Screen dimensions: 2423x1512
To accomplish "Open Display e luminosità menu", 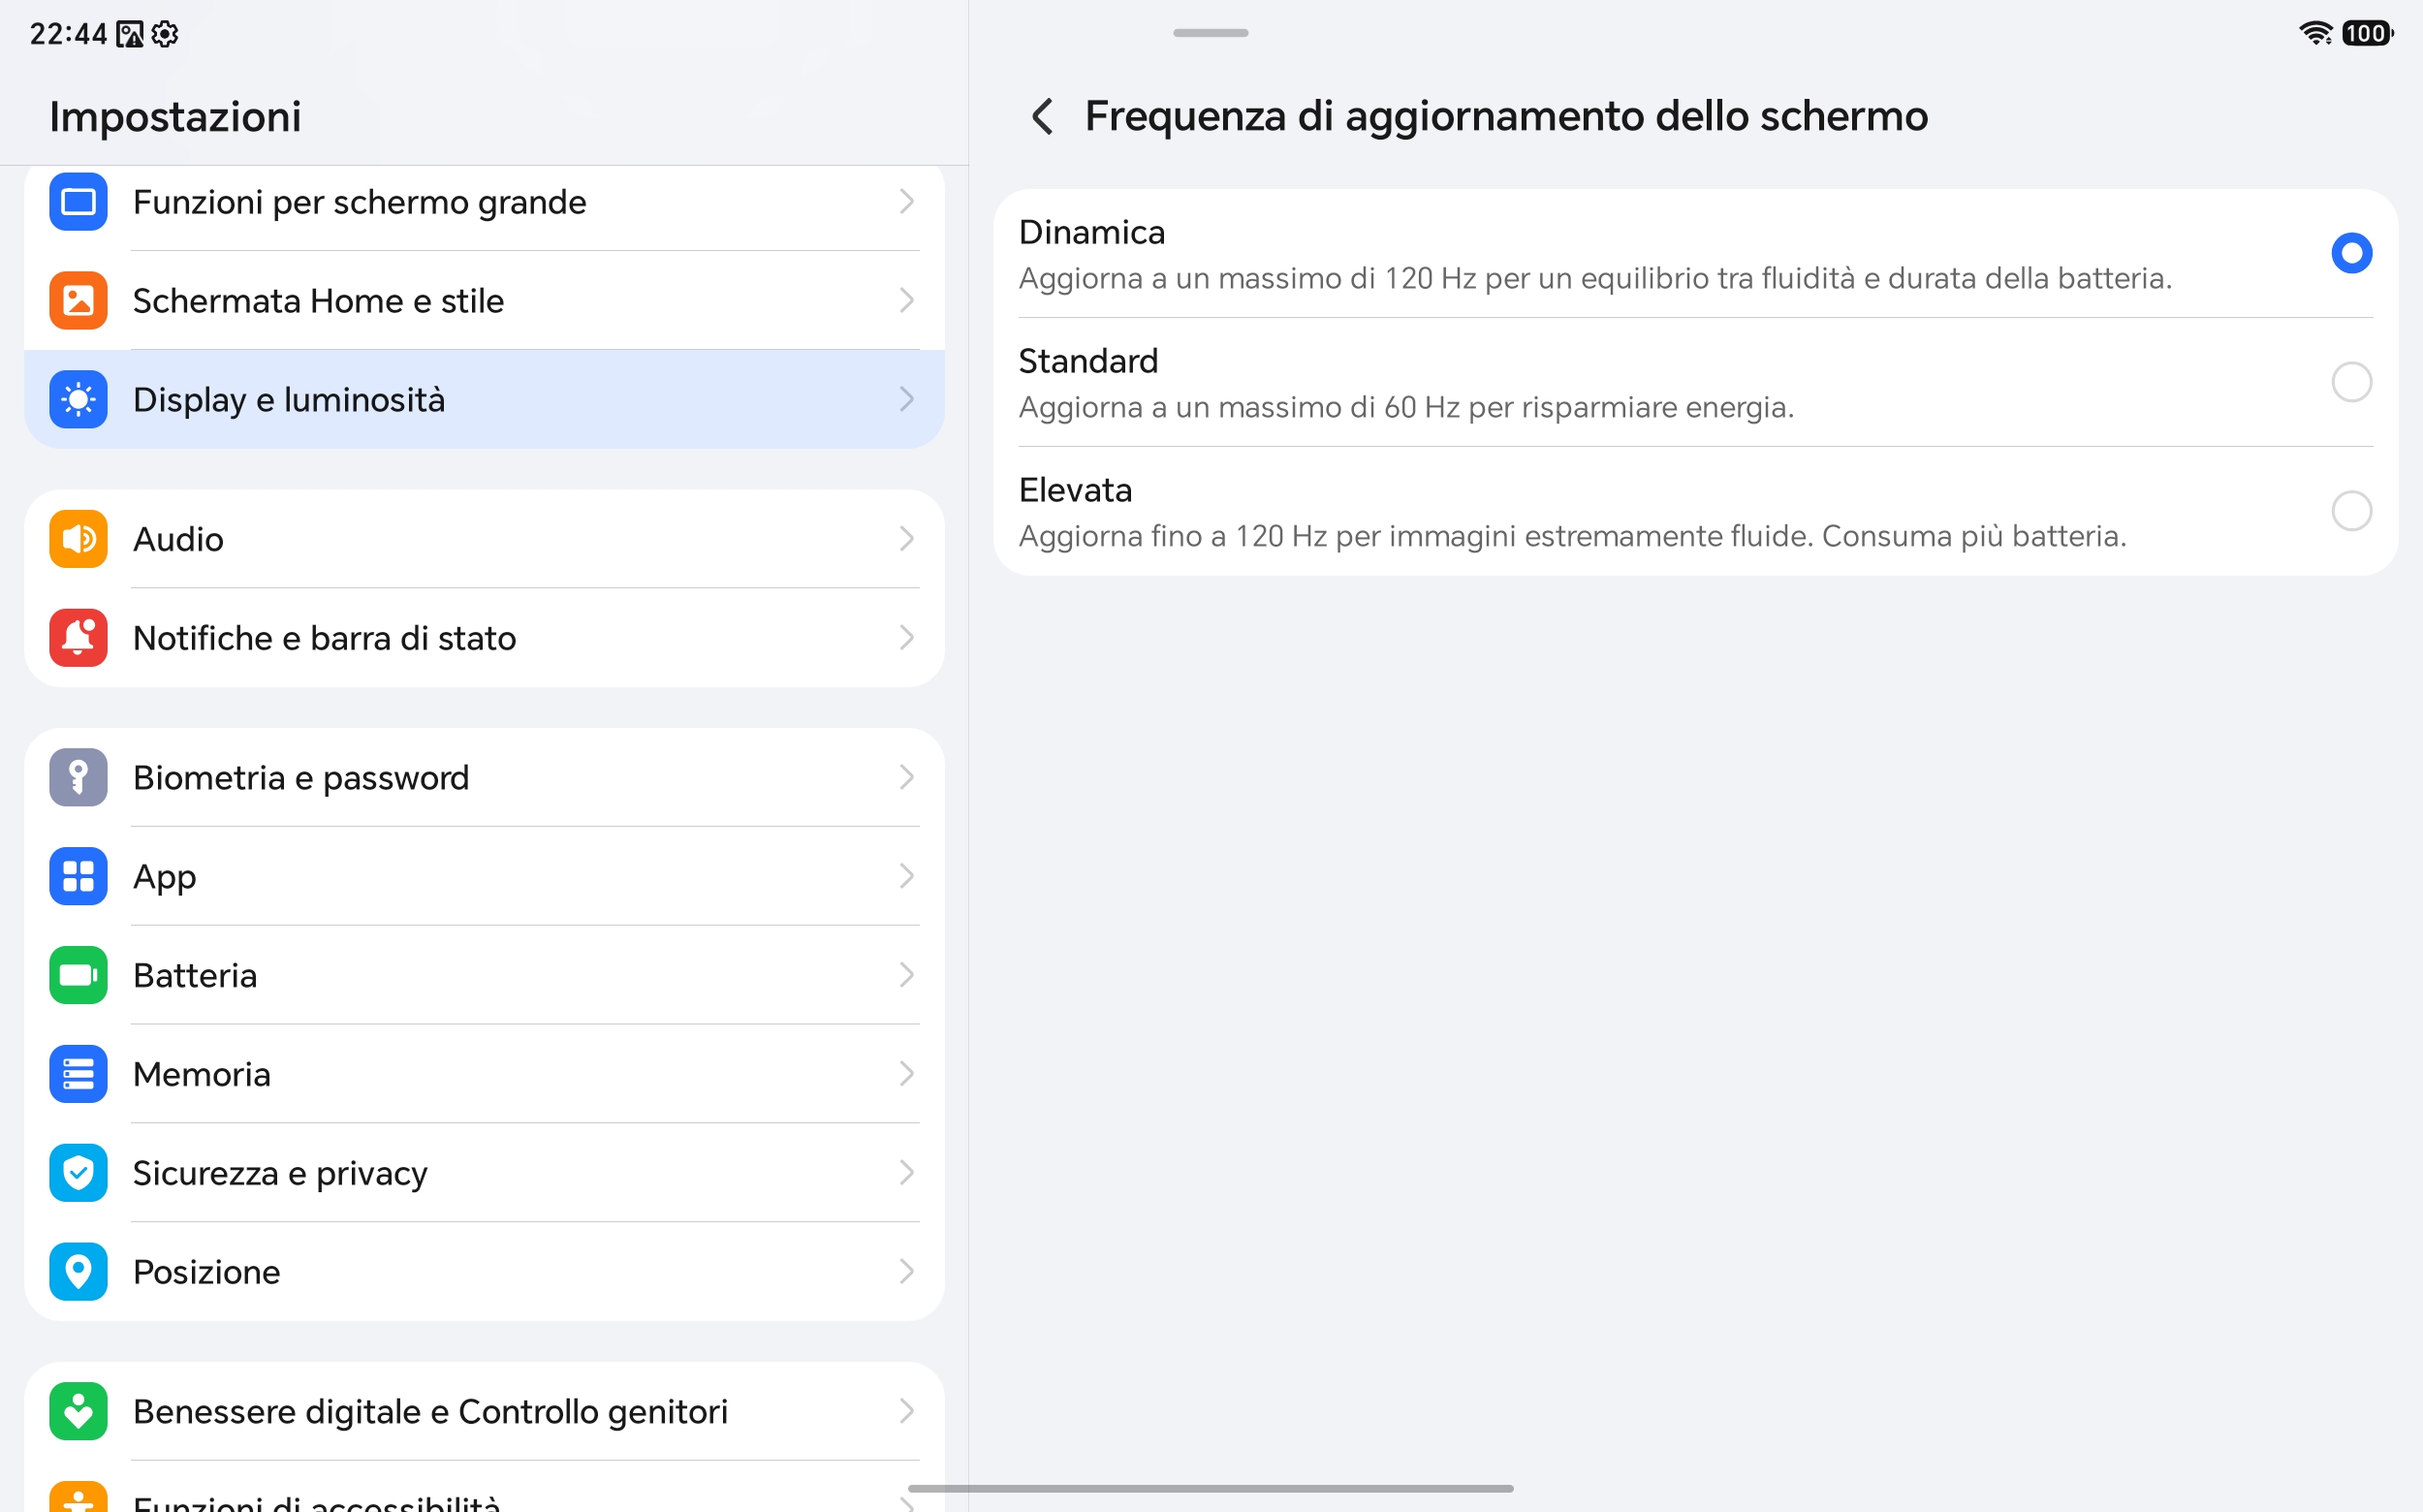I will pyautogui.click(x=484, y=399).
